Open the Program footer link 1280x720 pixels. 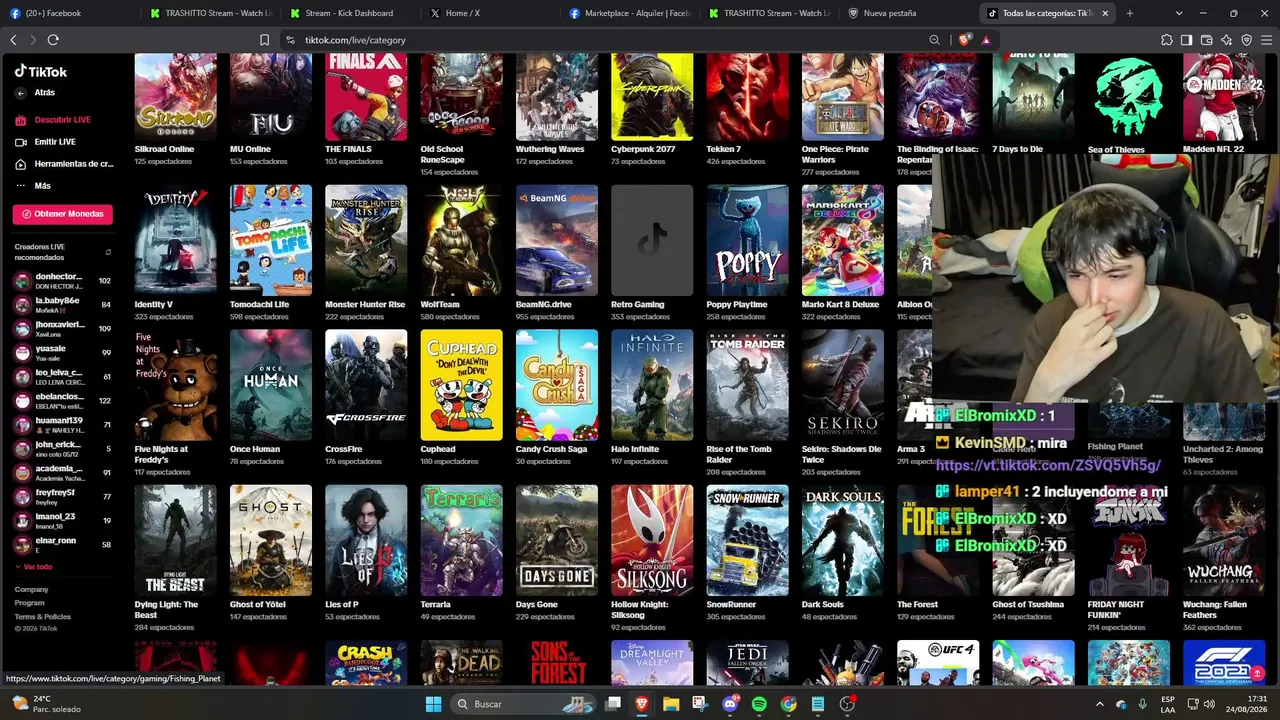click(29, 603)
